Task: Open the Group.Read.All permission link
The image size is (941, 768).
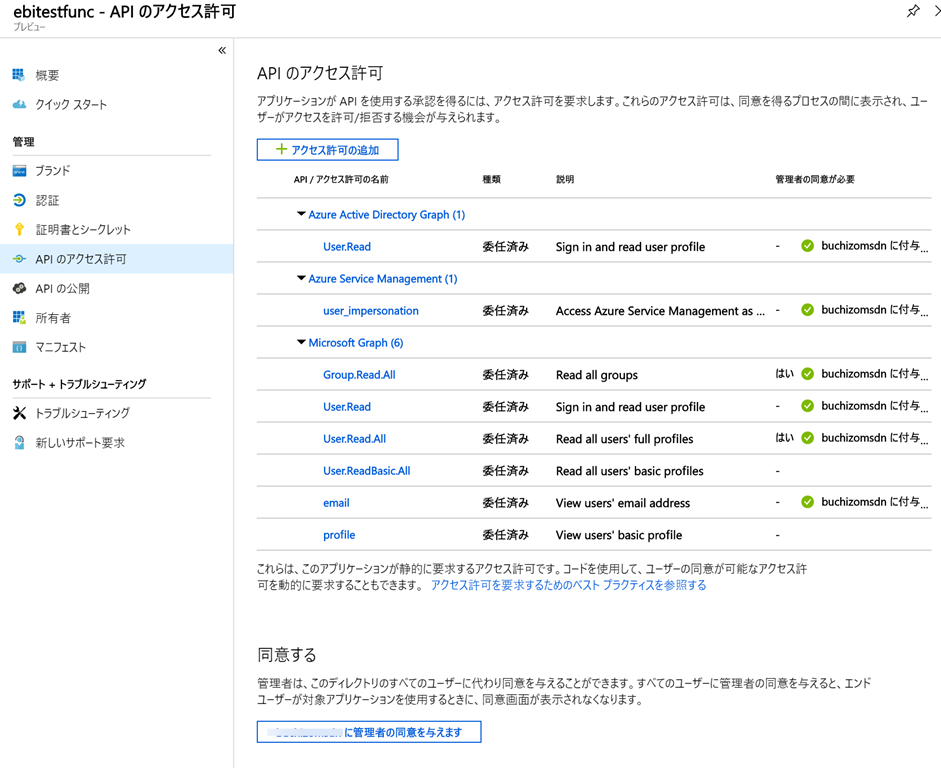Action: point(359,375)
